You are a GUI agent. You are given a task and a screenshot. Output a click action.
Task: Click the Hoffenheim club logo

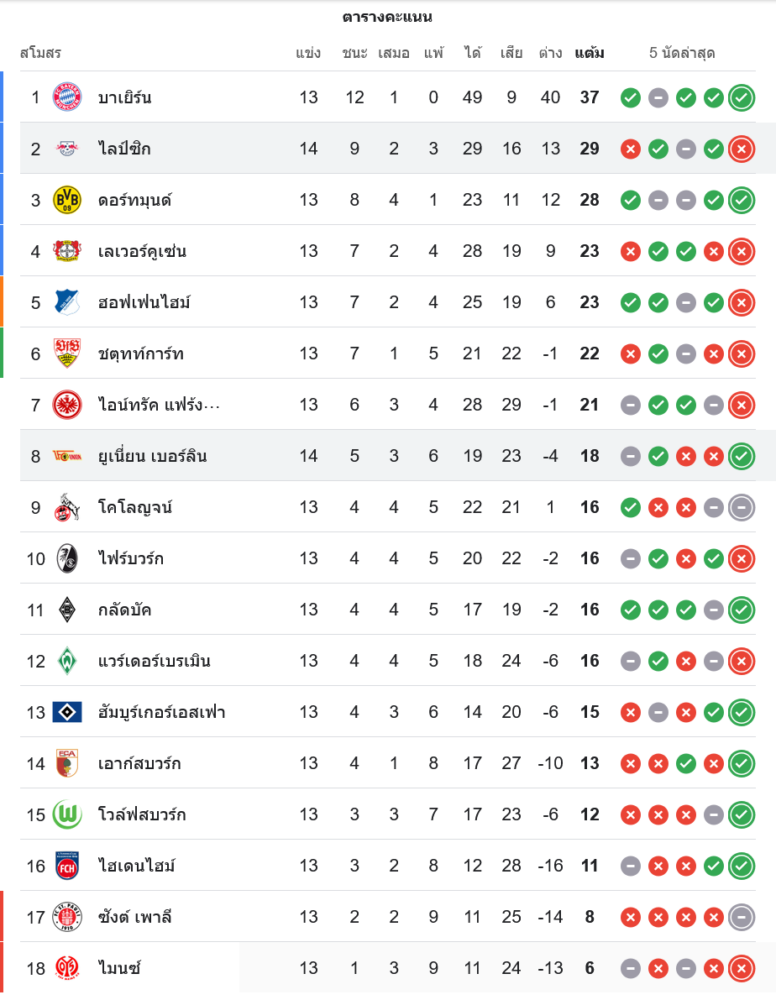(66, 302)
